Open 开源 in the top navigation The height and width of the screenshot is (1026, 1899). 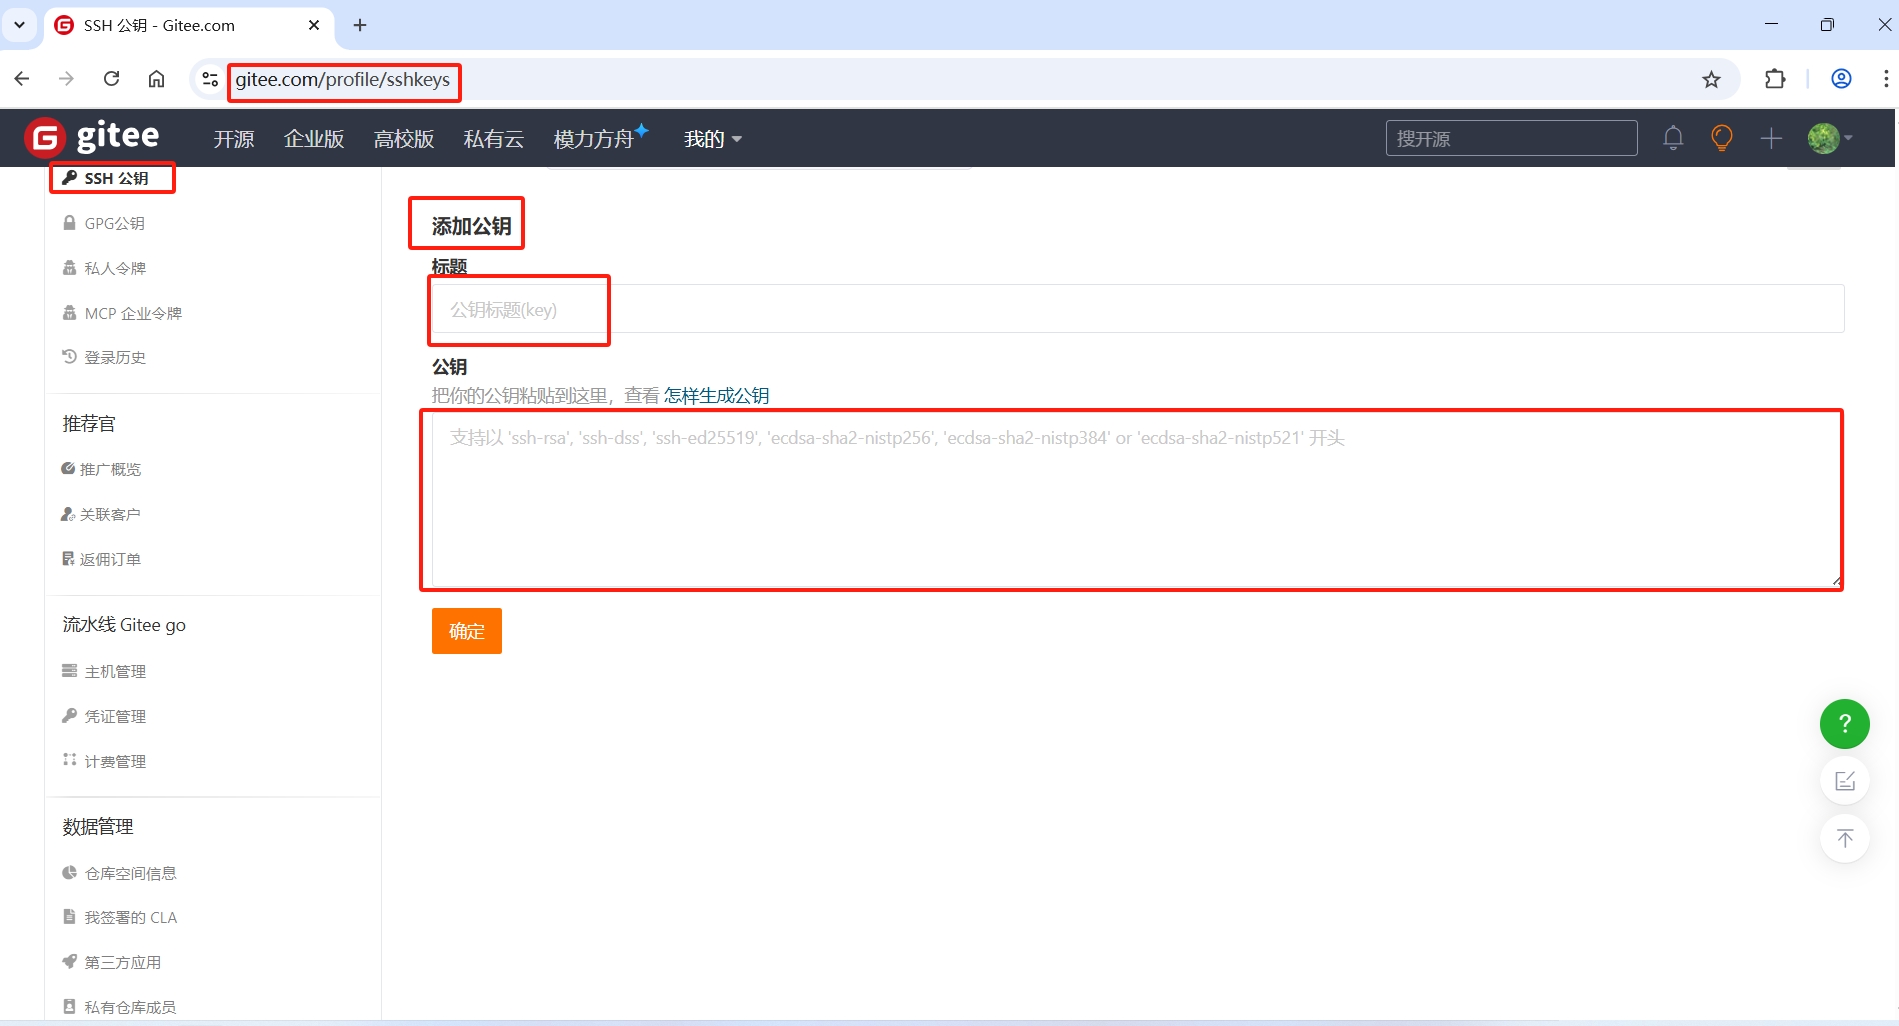(x=234, y=139)
